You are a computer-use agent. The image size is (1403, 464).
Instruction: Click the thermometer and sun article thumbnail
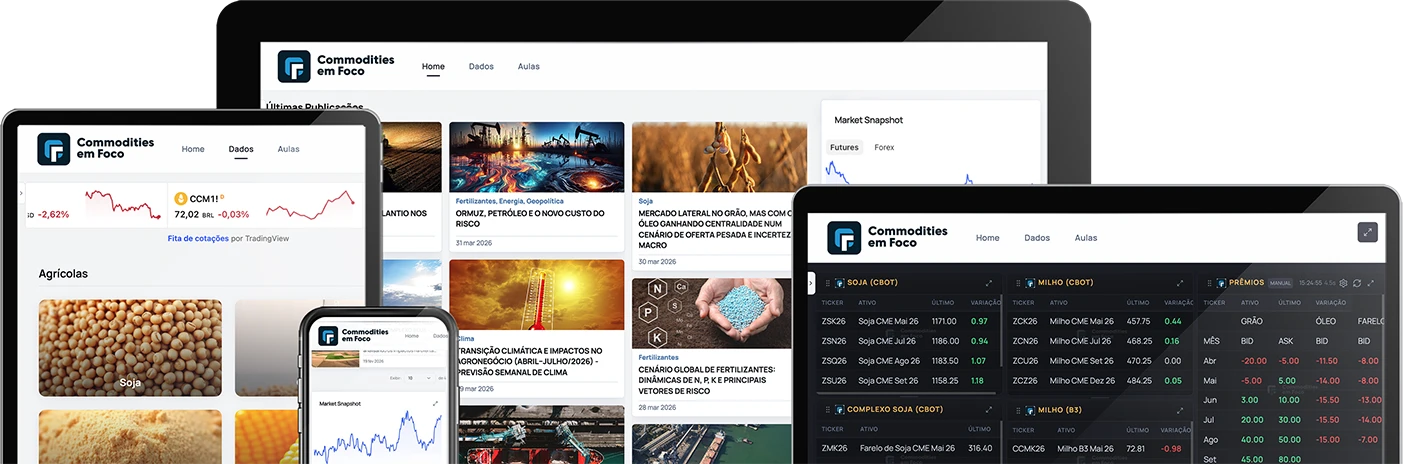click(537, 295)
